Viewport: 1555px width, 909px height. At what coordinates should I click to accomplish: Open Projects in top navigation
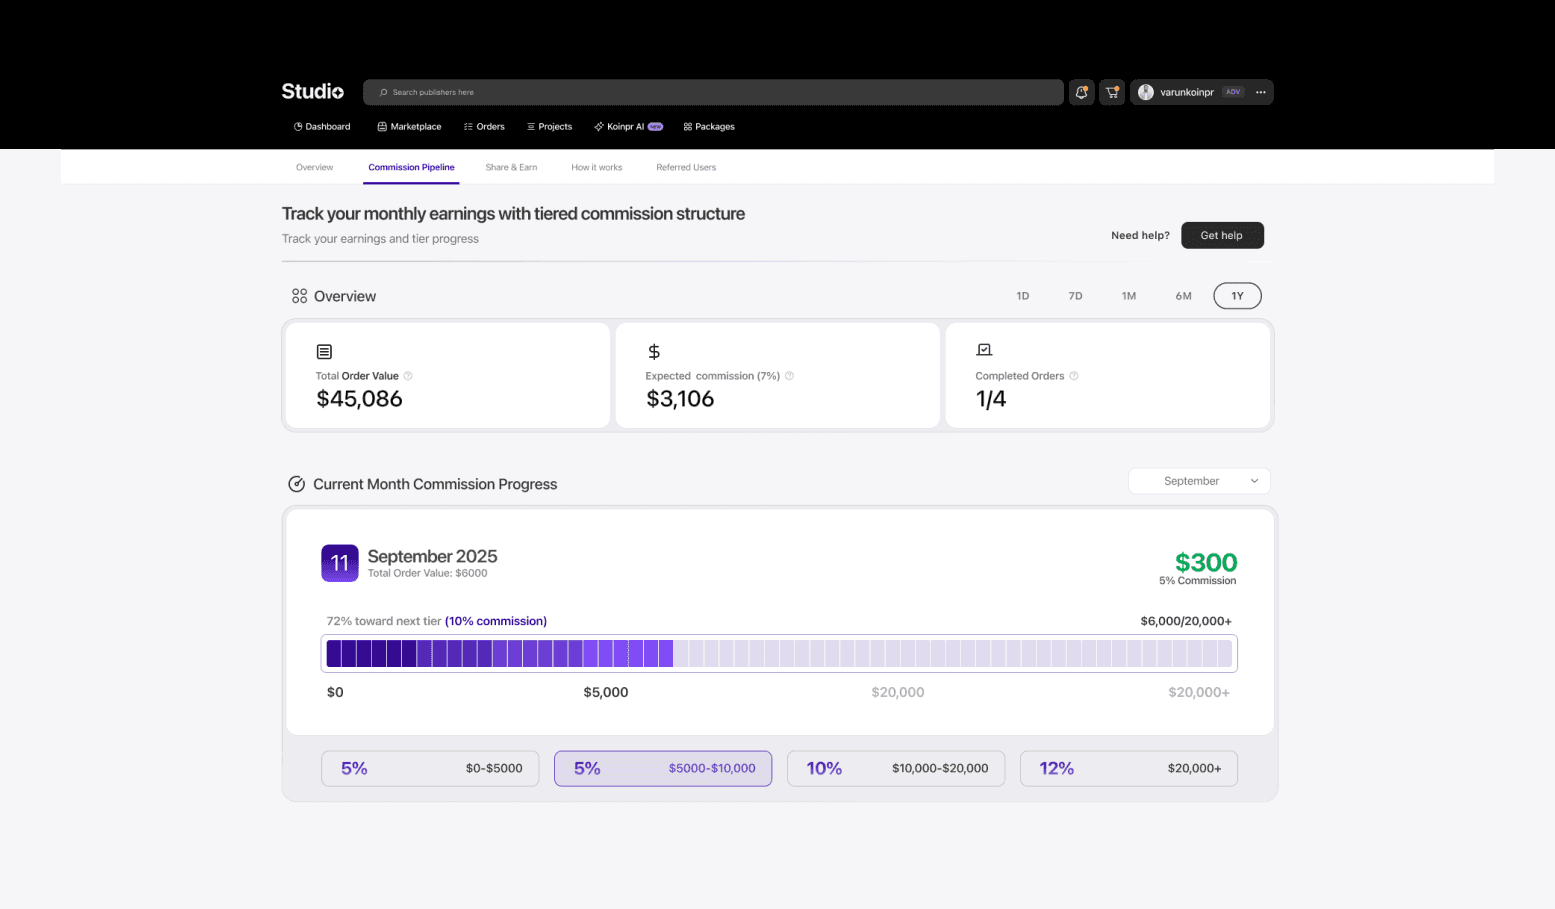click(550, 127)
